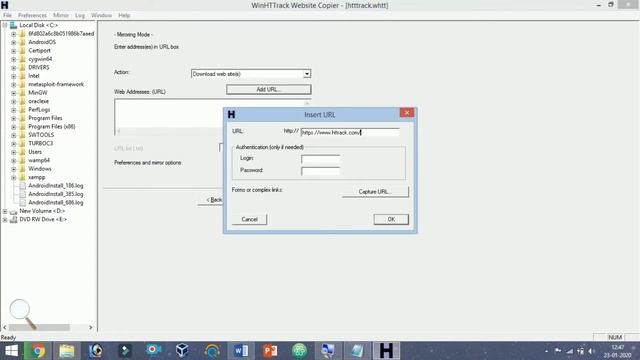Image resolution: width=640 pixels, height=360 pixels.
Task: Click OK in Insert URL dialog
Action: tap(391, 220)
